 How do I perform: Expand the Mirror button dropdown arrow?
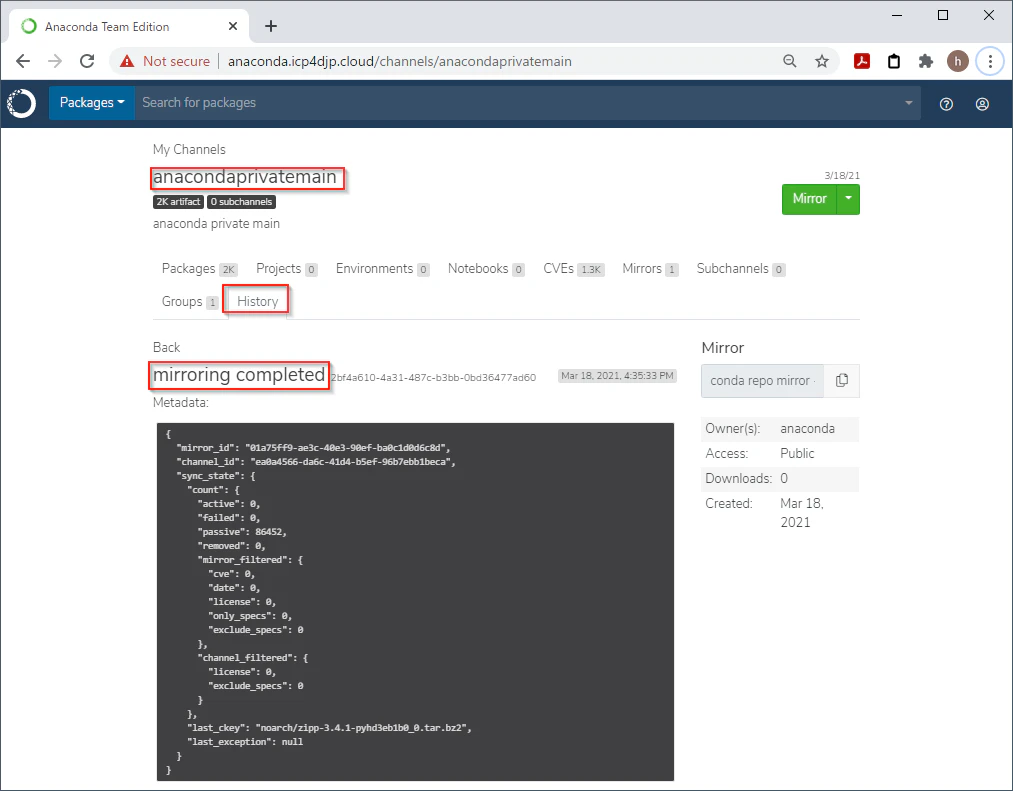[x=848, y=199]
